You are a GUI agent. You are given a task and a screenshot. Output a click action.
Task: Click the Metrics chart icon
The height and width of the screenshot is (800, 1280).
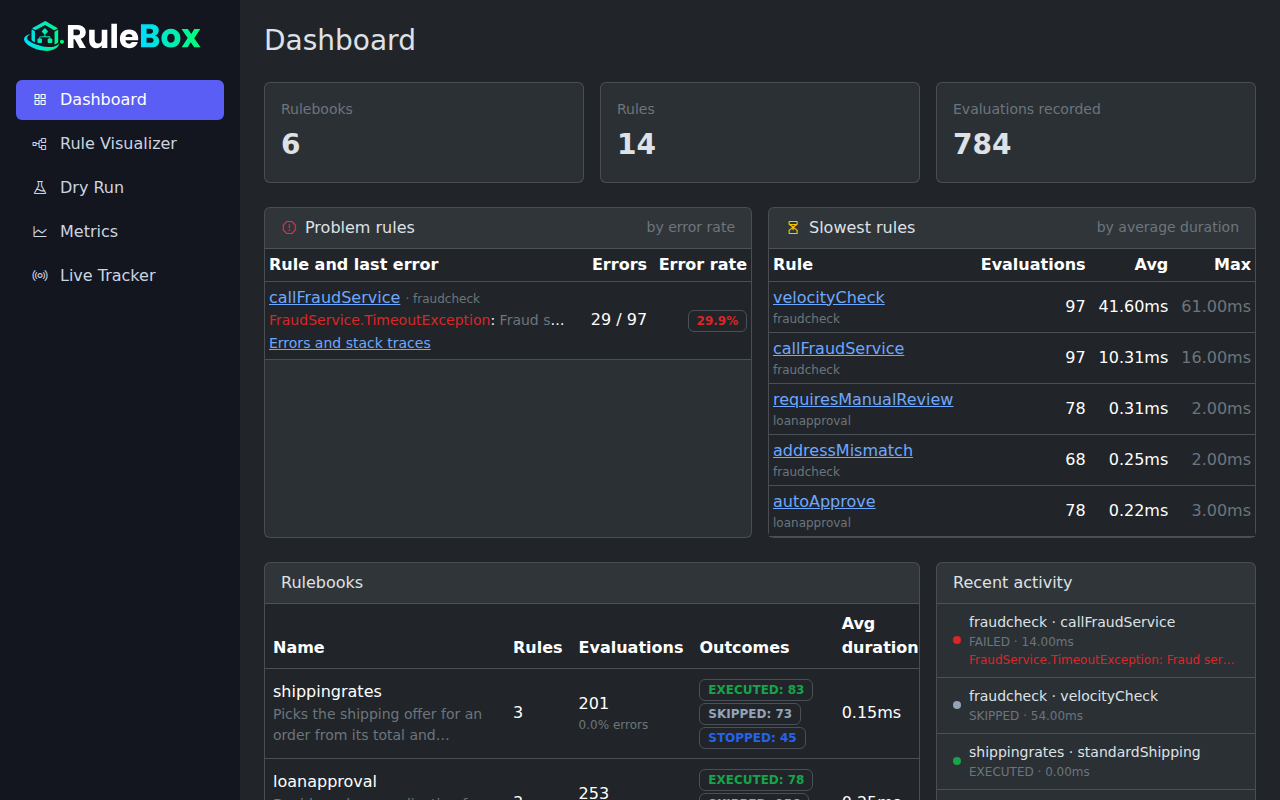(40, 232)
